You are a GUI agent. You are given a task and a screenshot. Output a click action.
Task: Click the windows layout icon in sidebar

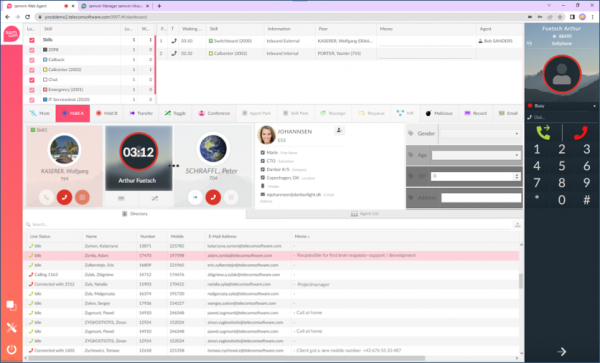11,305
